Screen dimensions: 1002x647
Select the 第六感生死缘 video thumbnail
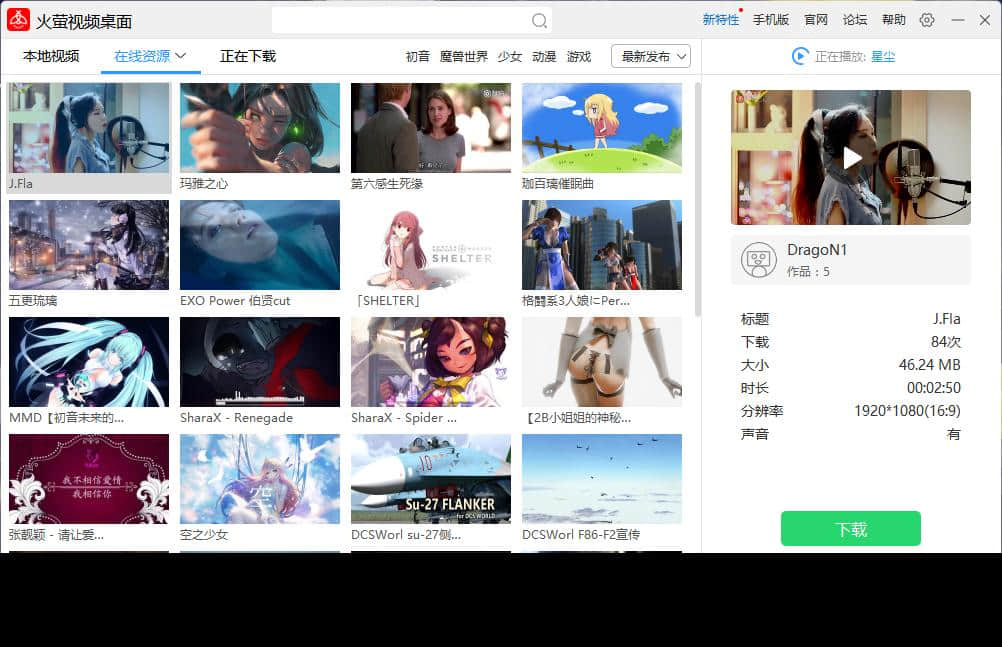431,127
